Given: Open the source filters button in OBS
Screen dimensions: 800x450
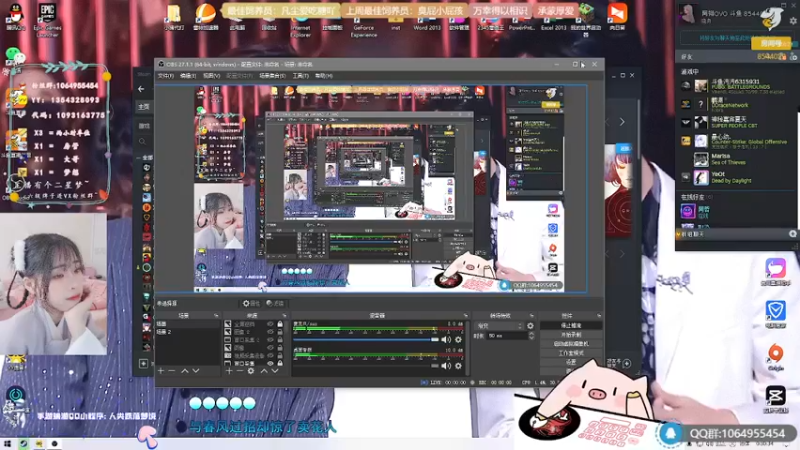Looking at the screenshot, I should point(275,304).
